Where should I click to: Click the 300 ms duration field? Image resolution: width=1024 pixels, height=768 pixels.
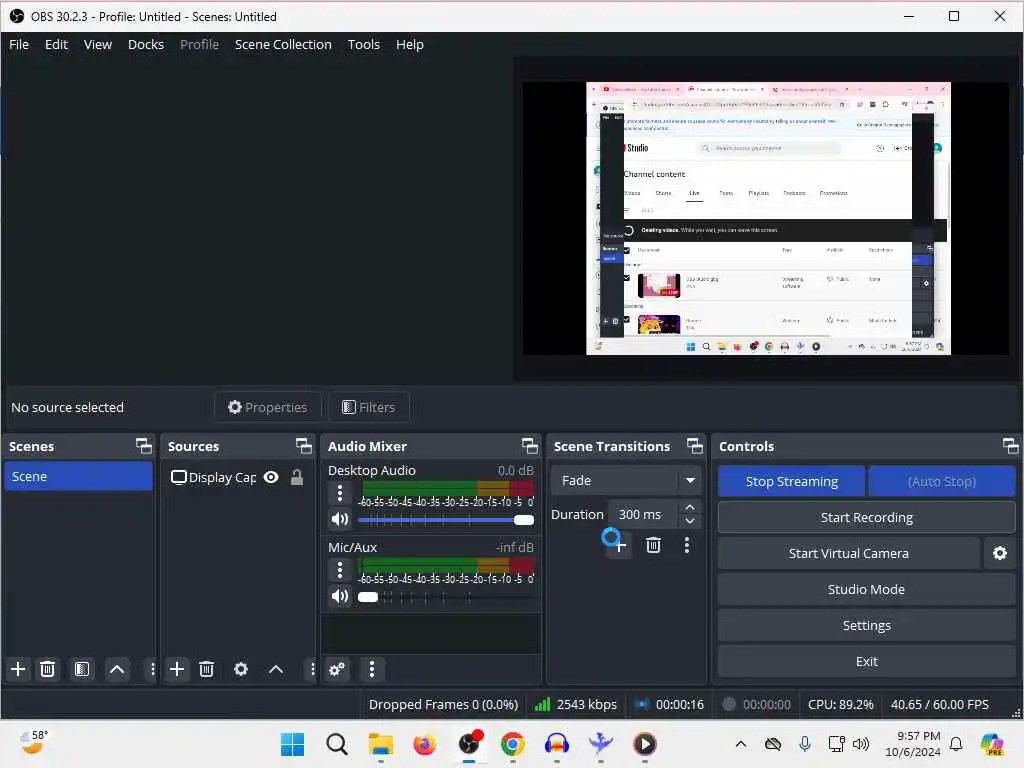[x=643, y=515]
